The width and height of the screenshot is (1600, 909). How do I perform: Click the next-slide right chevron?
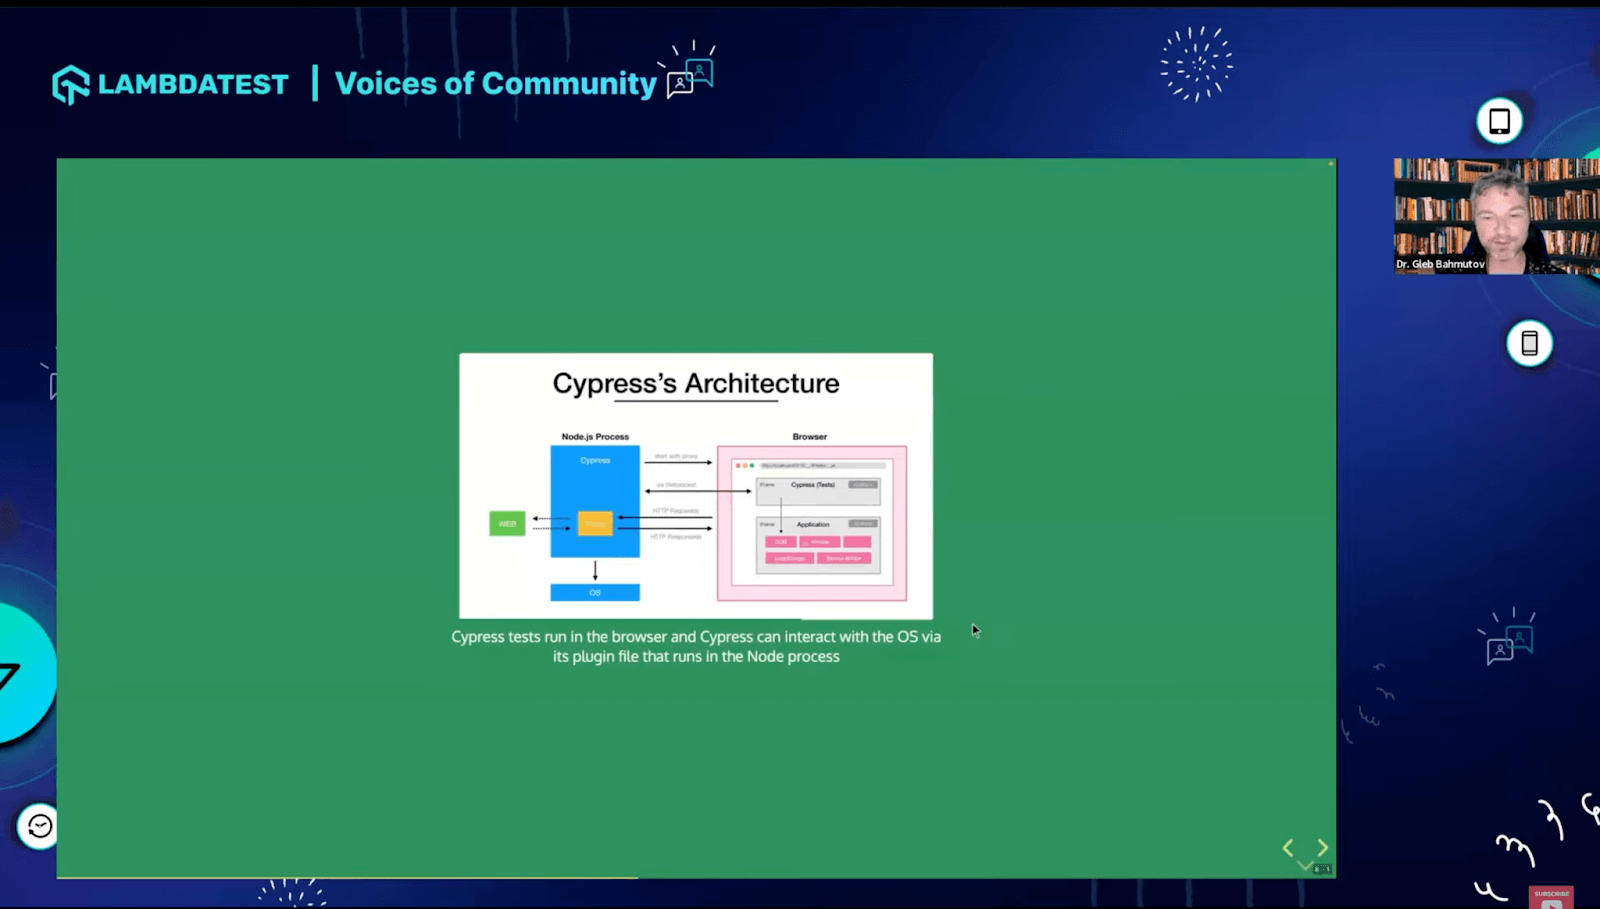point(1321,847)
